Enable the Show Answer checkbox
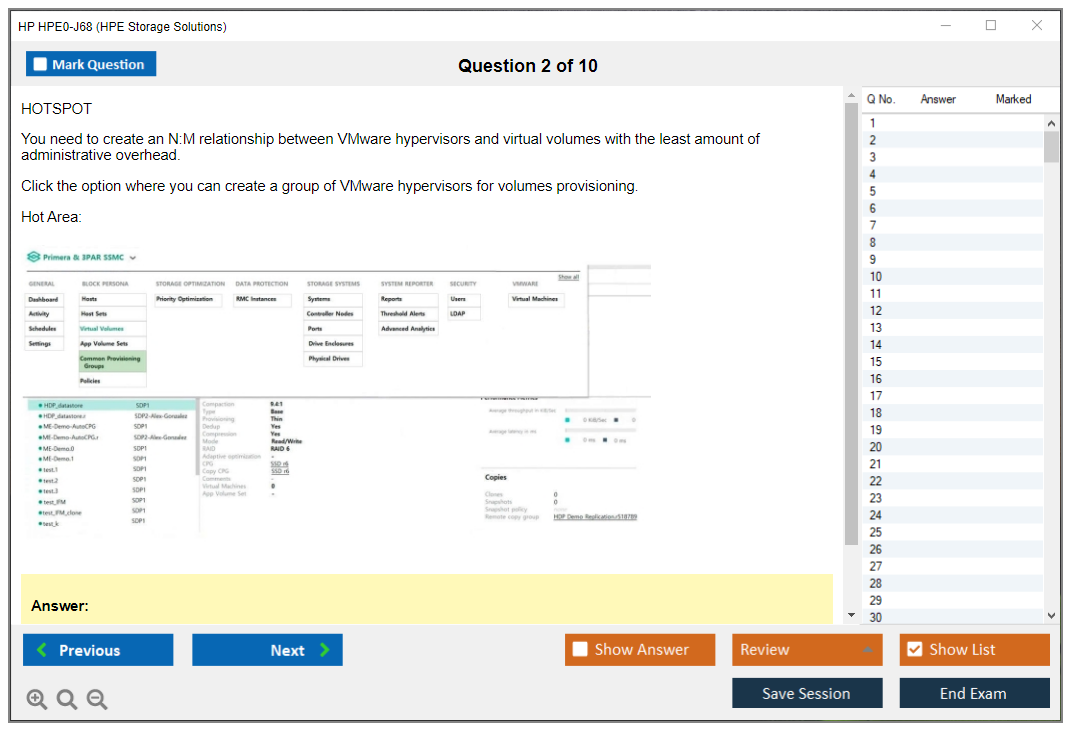Screen dimensions: 1075x735 pyautogui.click(x=580, y=650)
